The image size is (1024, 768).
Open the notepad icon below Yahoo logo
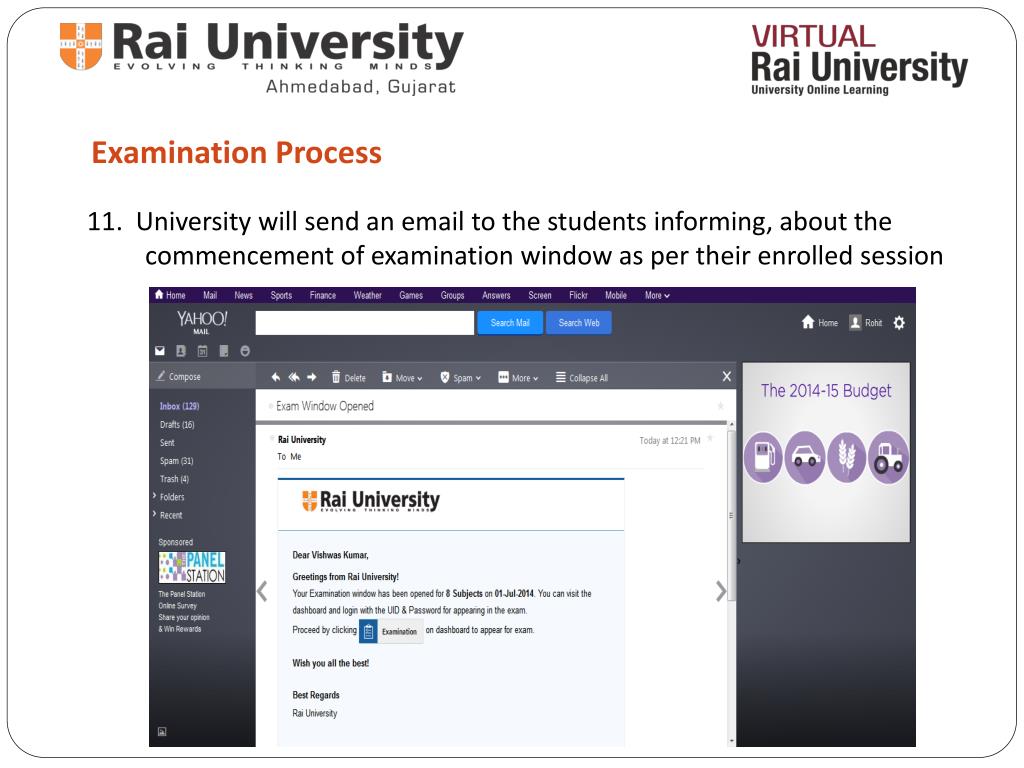pos(224,351)
